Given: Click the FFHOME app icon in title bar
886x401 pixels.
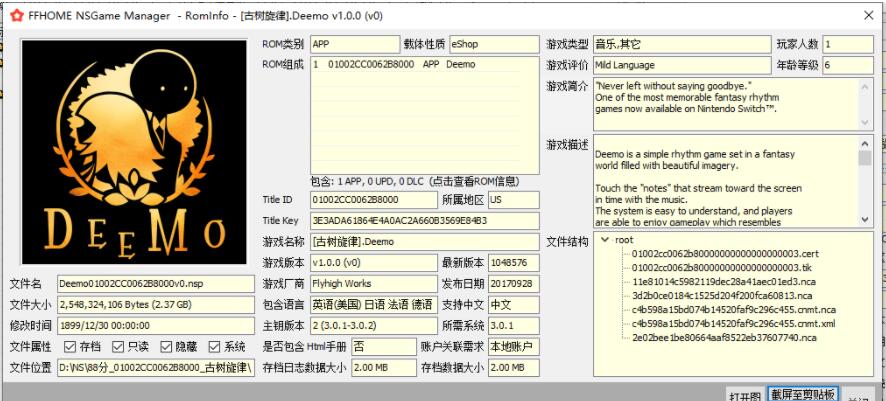Looking at the screenshot, I should tap(17, 16).
